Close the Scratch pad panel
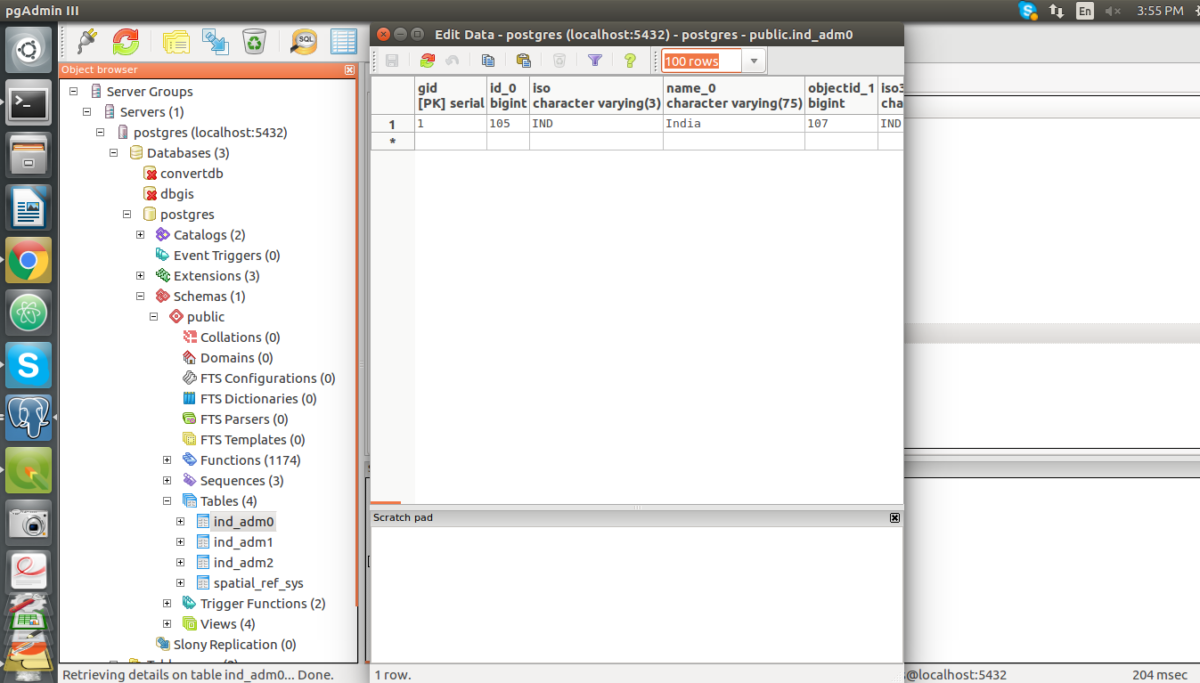The image size is (1200, 683). click(894, 517)
